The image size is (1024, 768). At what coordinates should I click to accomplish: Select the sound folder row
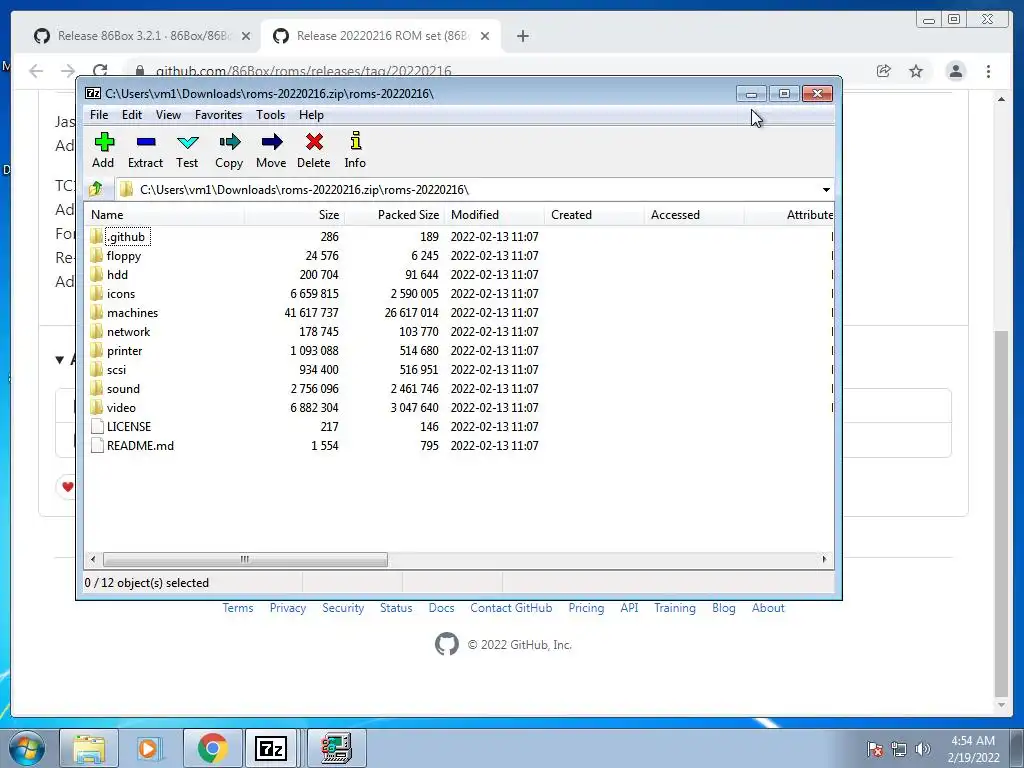pyautogui.click(x=458, y=389)
